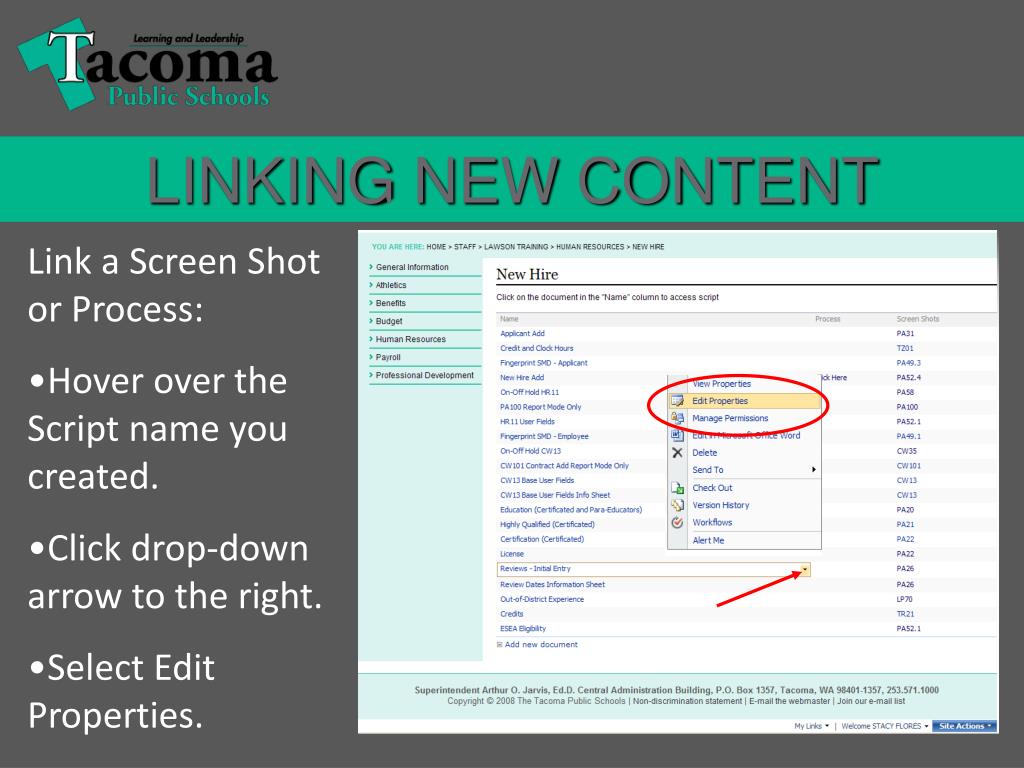Open Payroll in the sidebar
This screenshot has height=768, width=1024.
click(388, 357)
